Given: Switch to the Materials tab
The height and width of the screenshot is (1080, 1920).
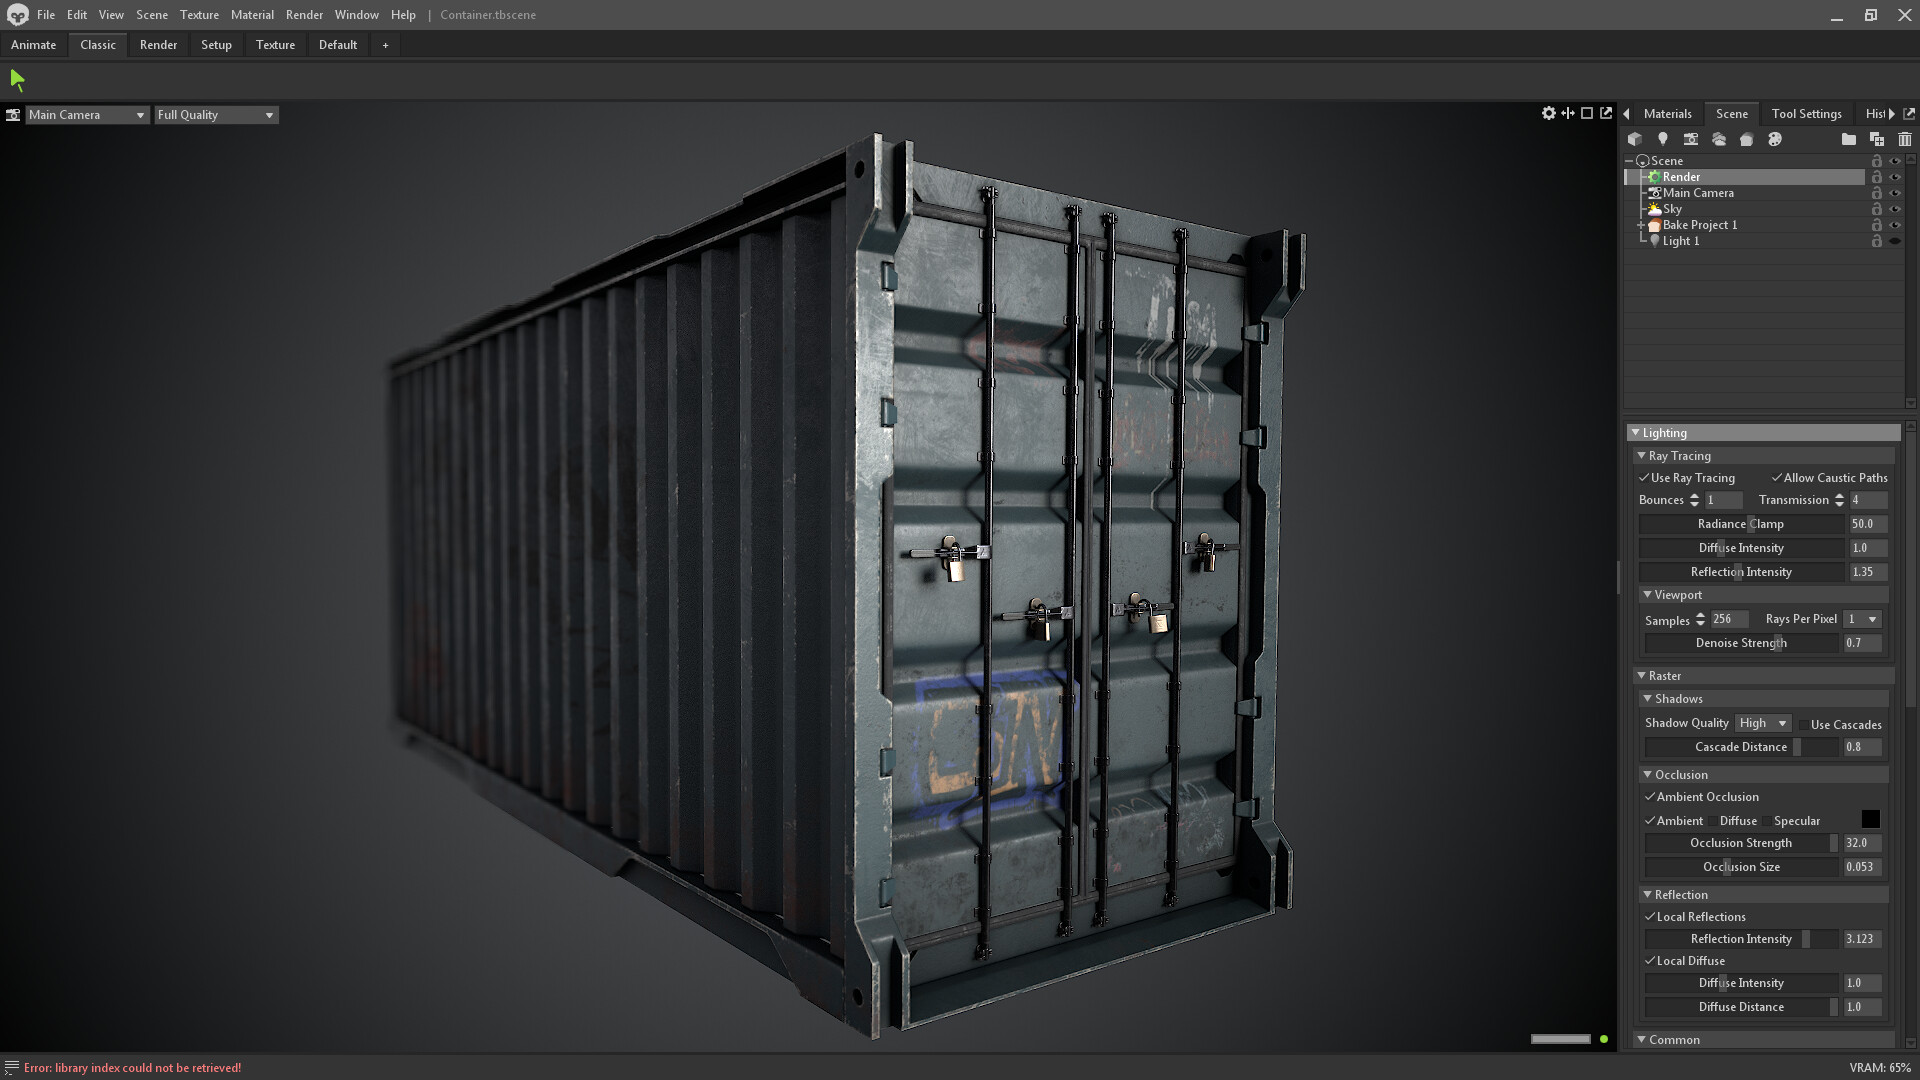Looking at the screenshot, I should coord(1668,113).
